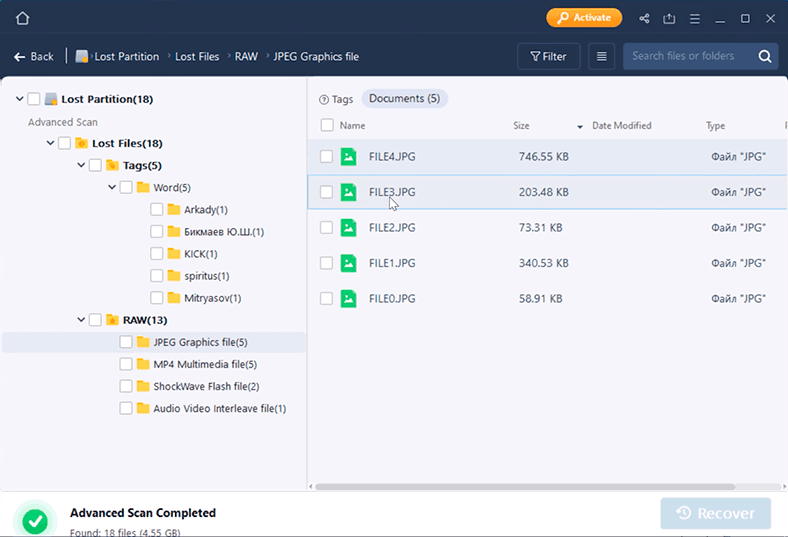Tick the JPEG Graphics file folder checkbox
Viewport: 788px width, 537px height.
(126, 342)
